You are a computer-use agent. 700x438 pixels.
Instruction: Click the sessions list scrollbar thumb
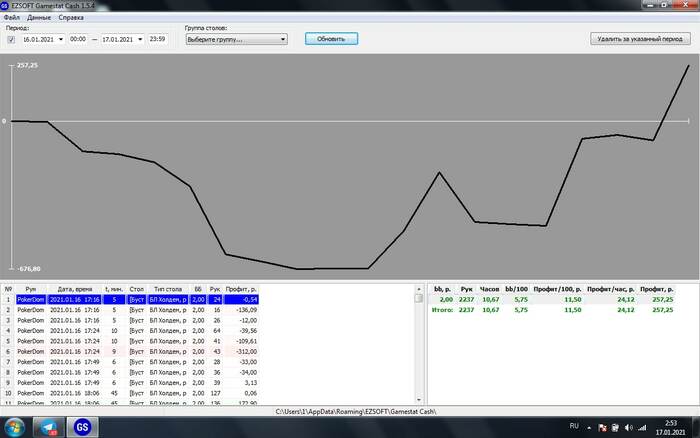click(419, 298)
